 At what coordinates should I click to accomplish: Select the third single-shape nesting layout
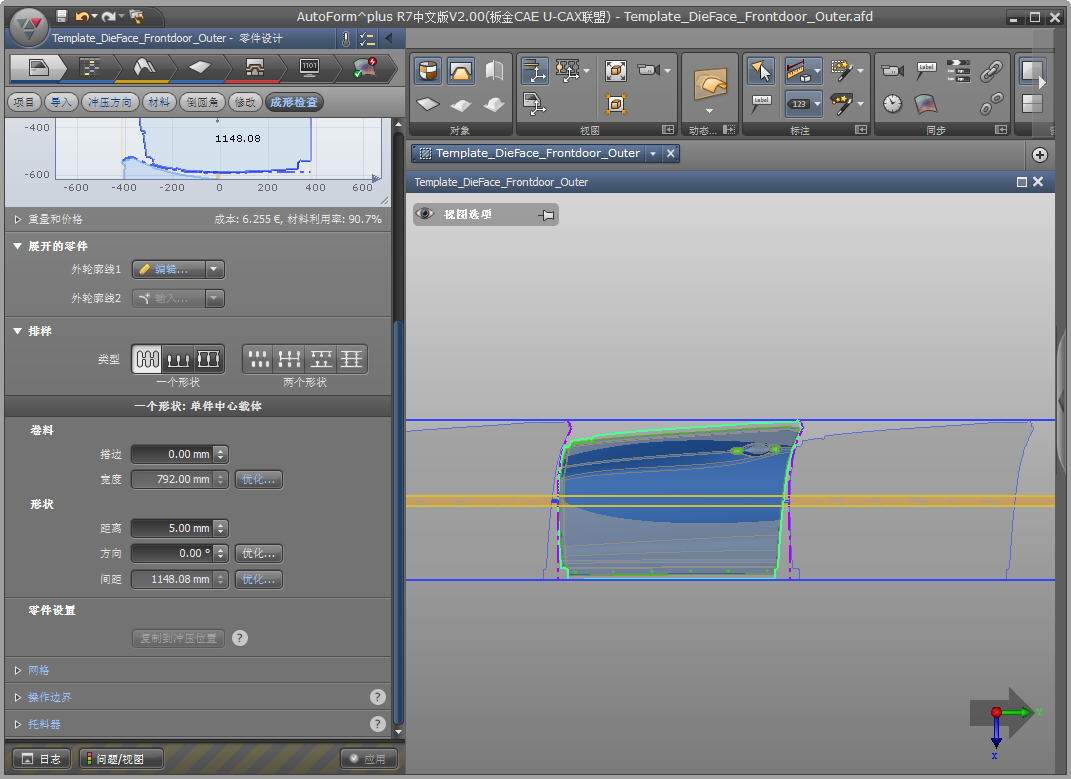[208, 359]
